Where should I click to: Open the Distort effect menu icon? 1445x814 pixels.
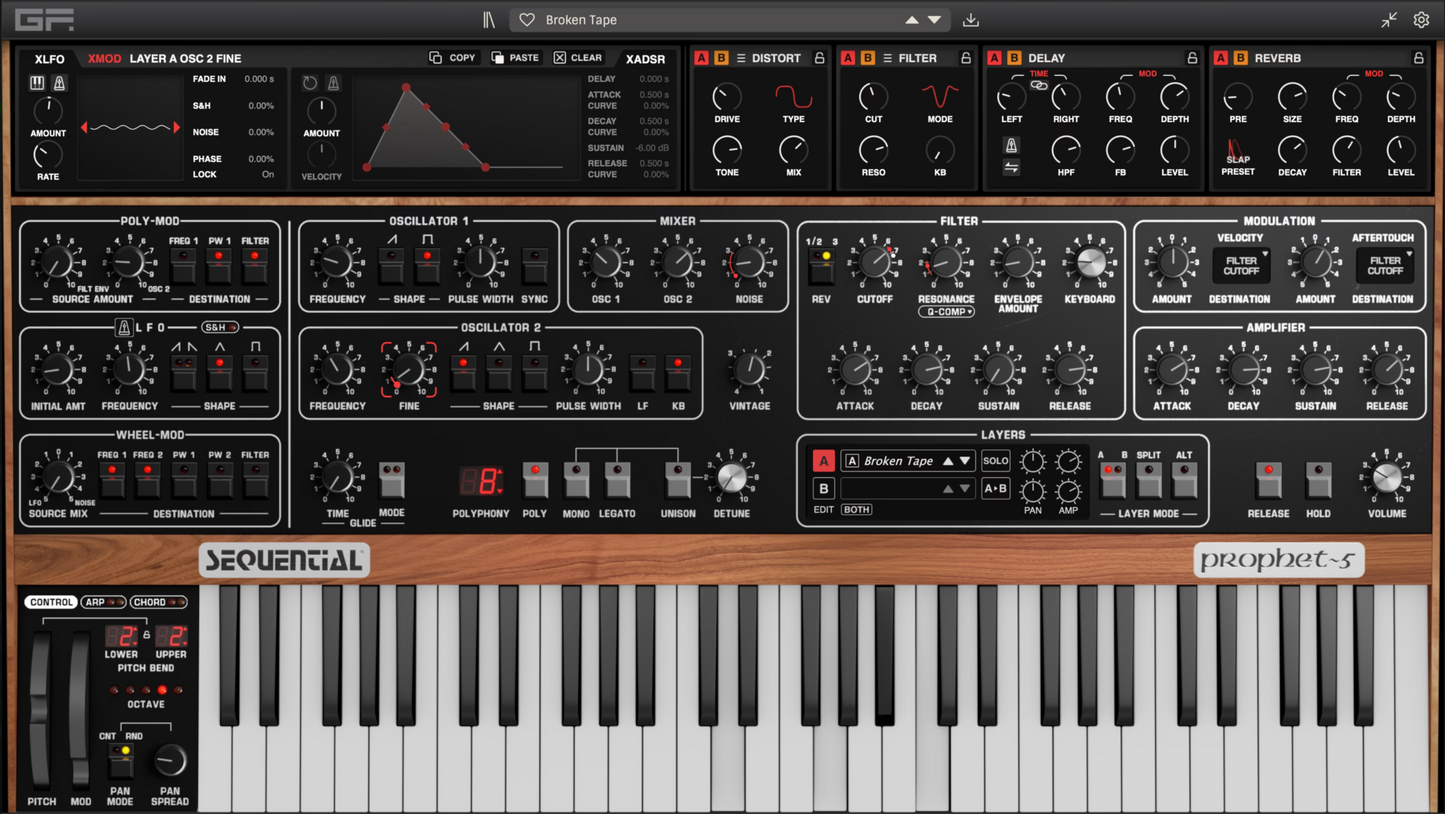pos(741,58)
